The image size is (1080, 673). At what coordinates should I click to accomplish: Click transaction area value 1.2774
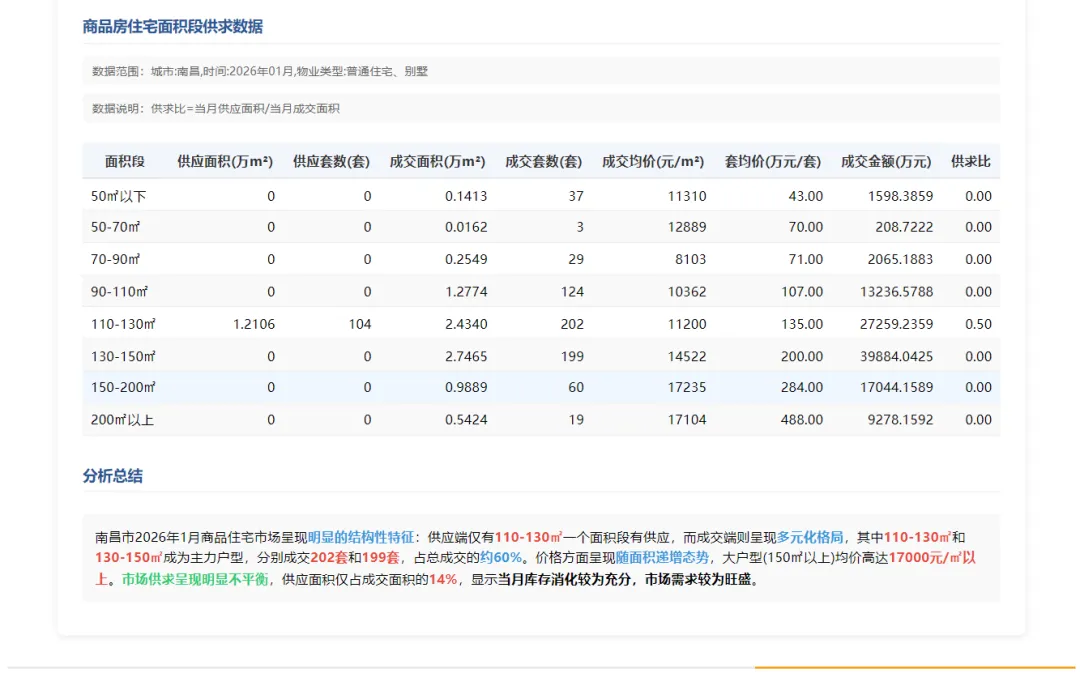pyautogui.click(x=466, y=291)
